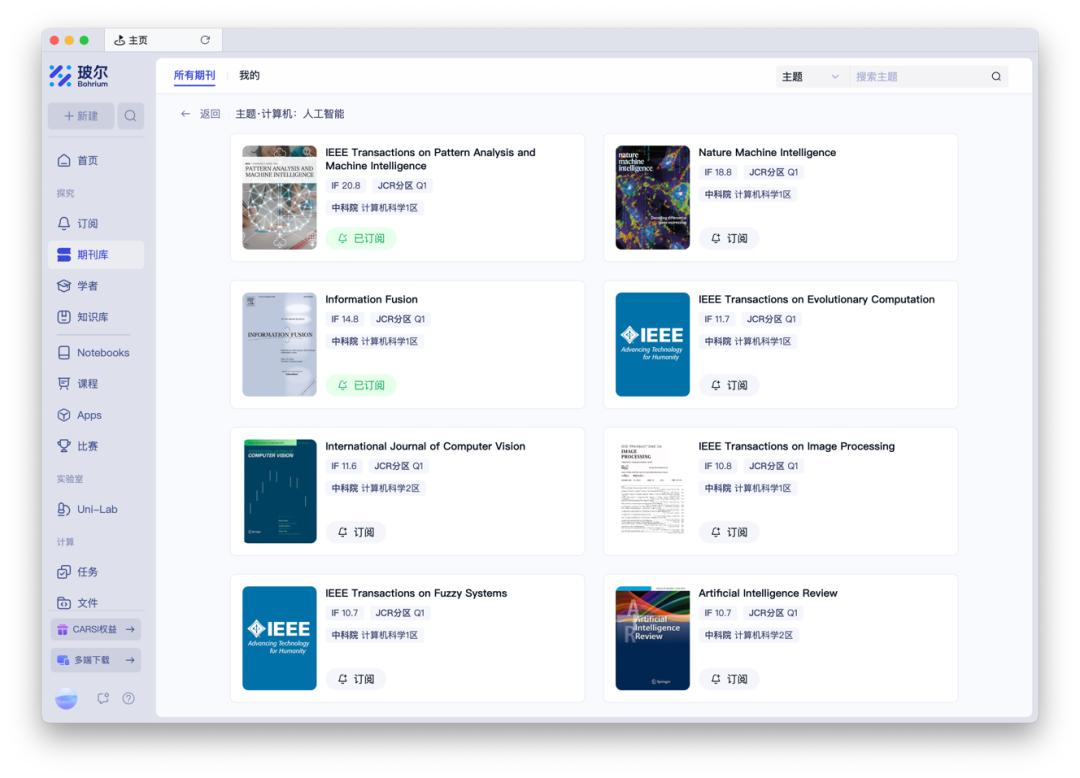Open the 课程 courses item

coord(96,383)
